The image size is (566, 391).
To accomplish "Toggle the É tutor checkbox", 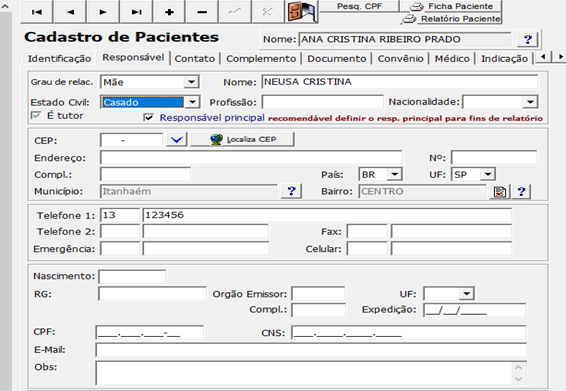I will coord(36,116).
